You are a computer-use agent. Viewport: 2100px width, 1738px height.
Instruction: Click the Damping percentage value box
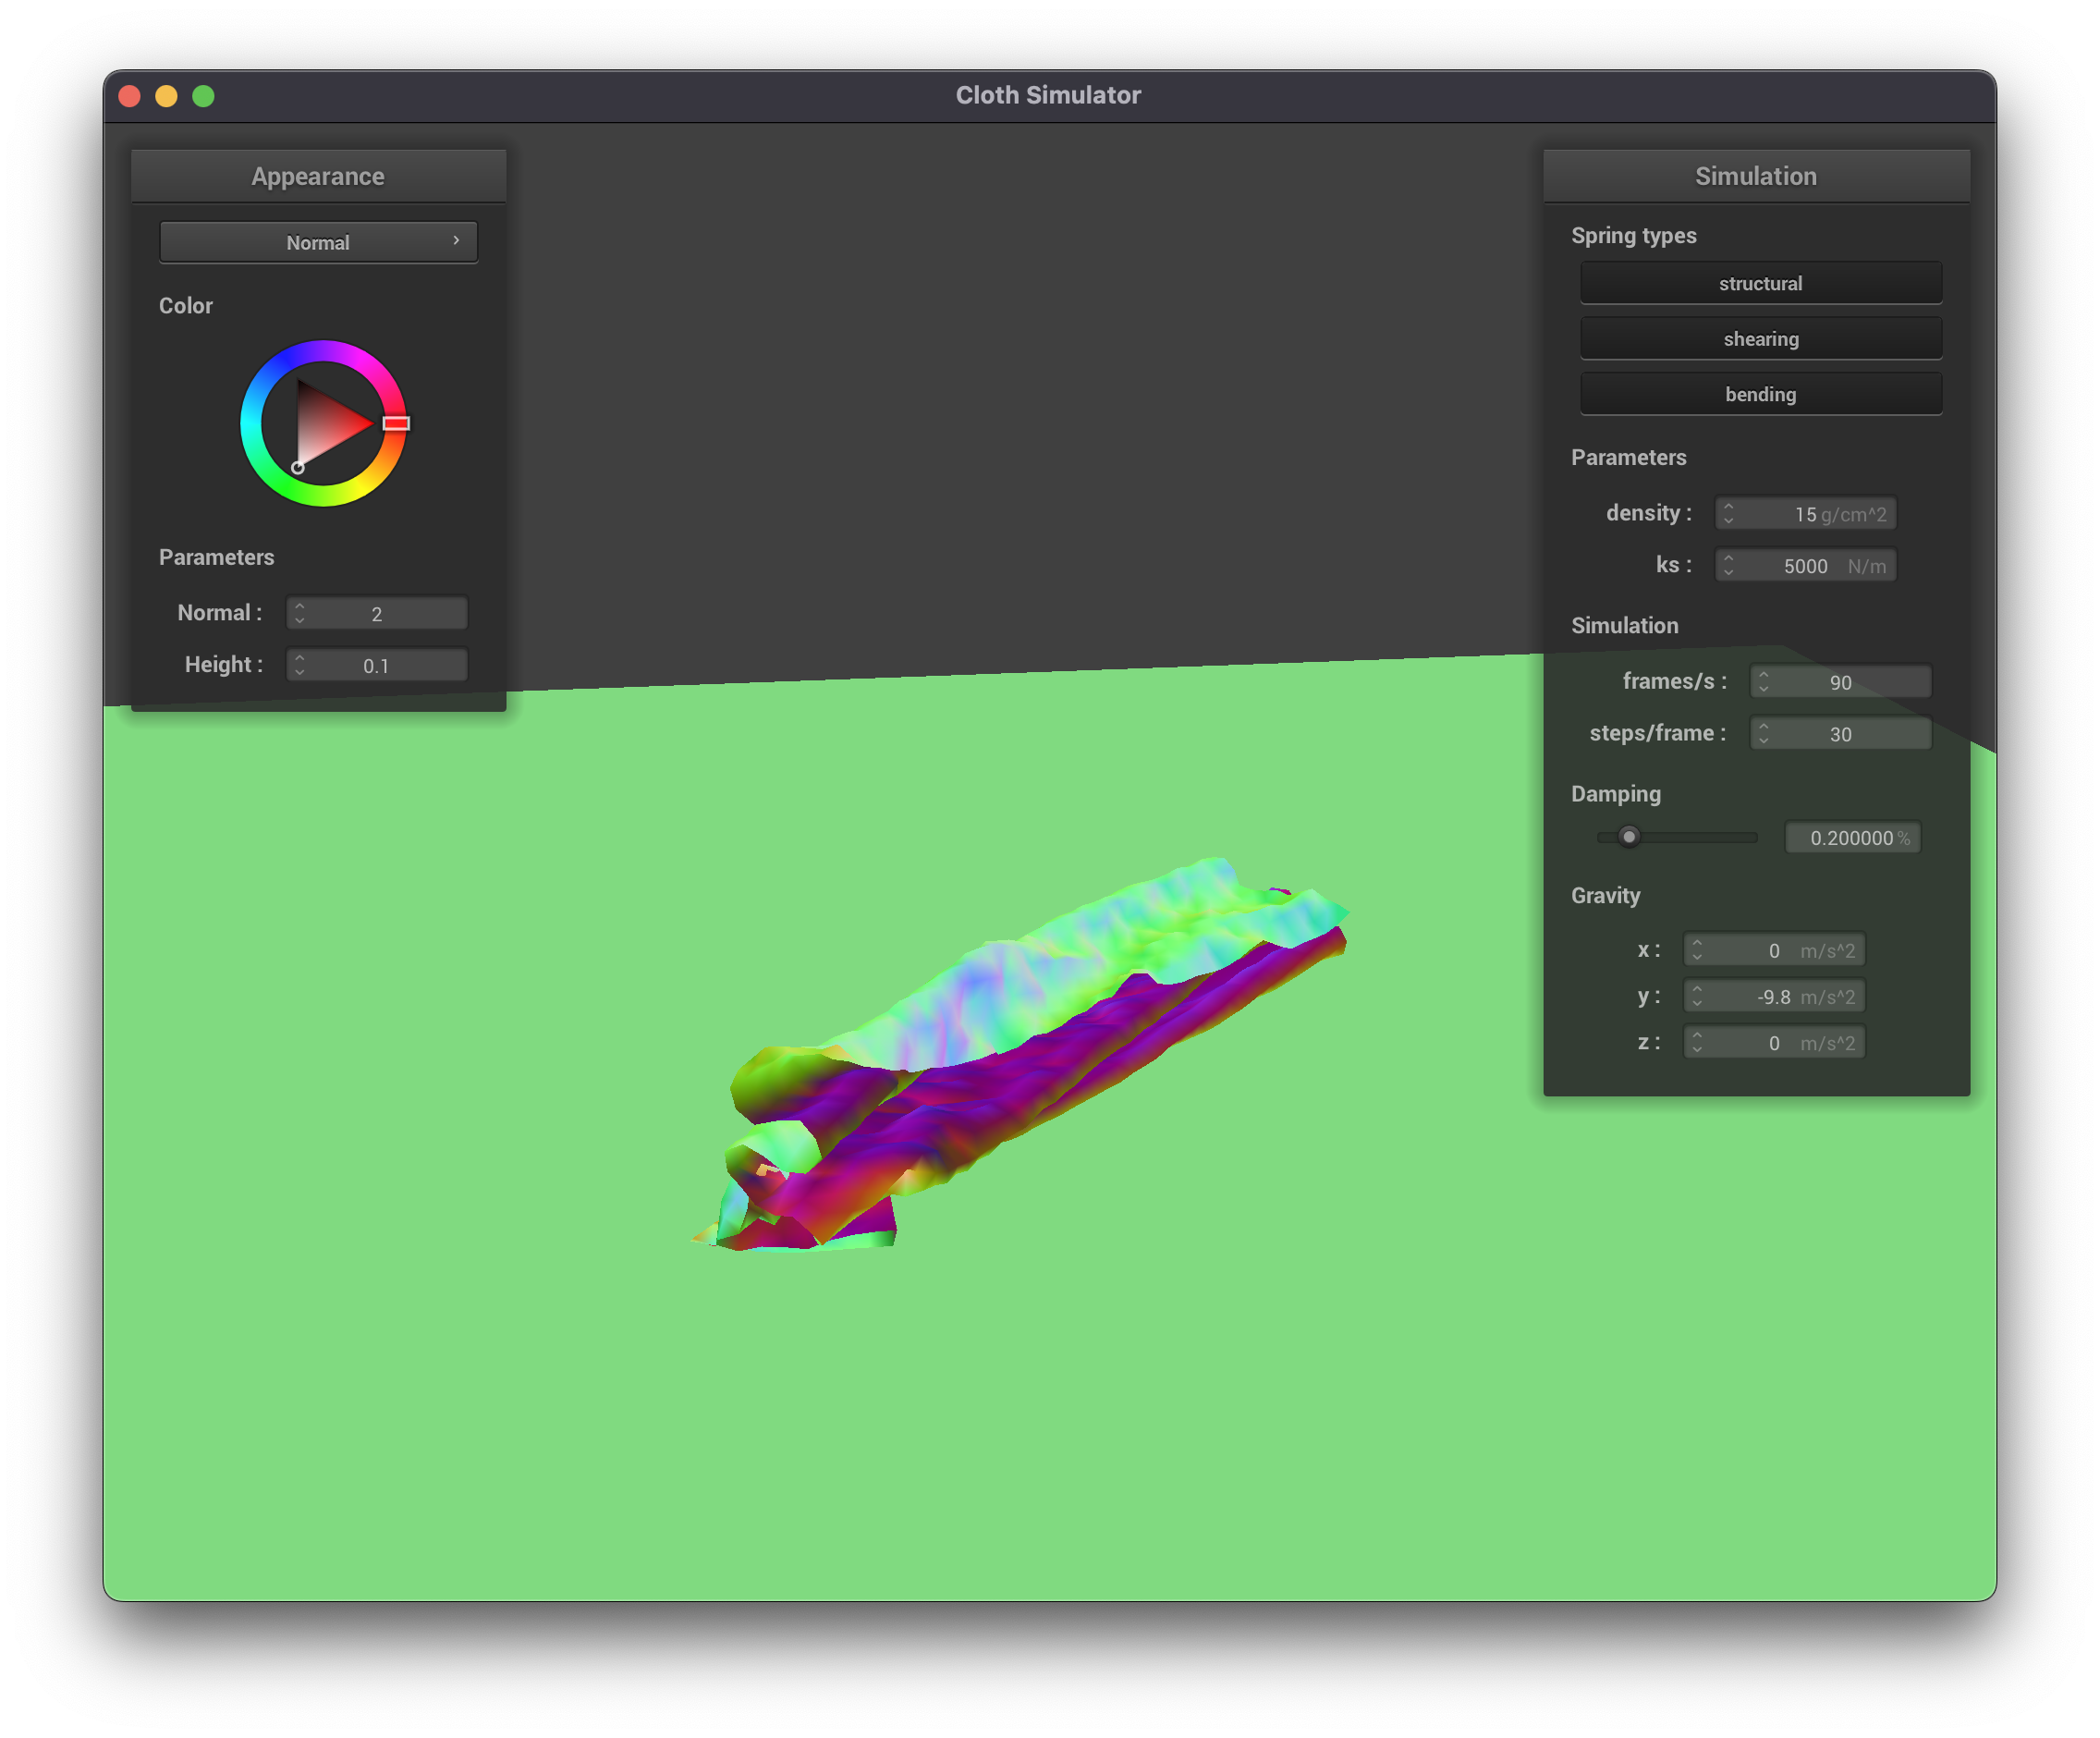coord(1852,838)
